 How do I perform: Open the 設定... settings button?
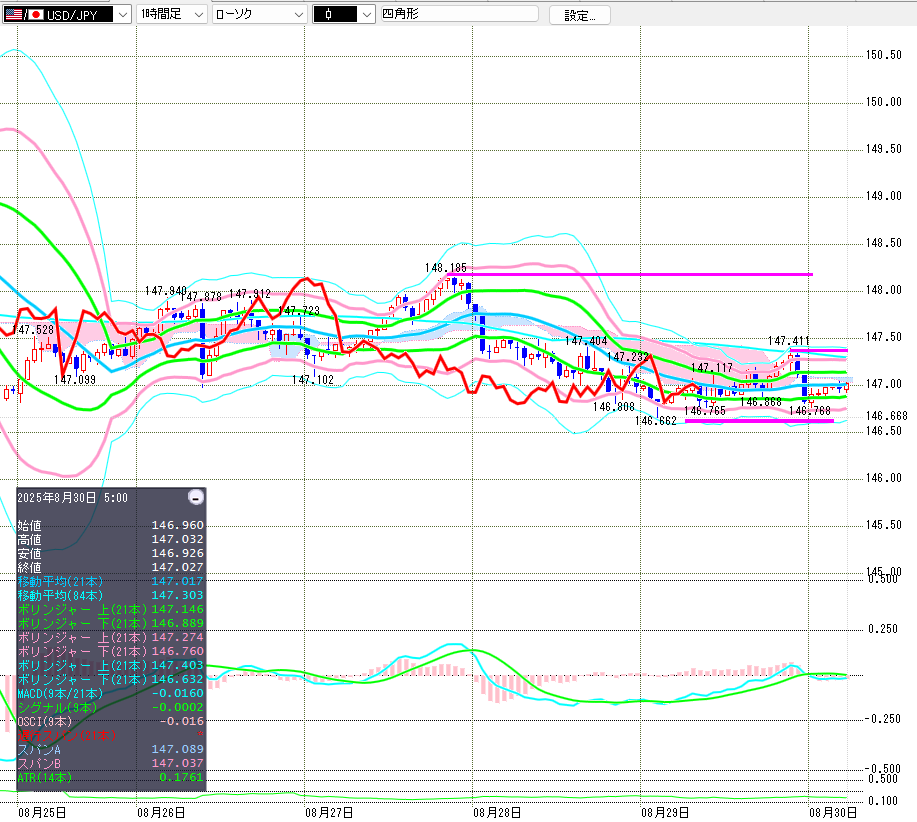[x=580, y=15]
